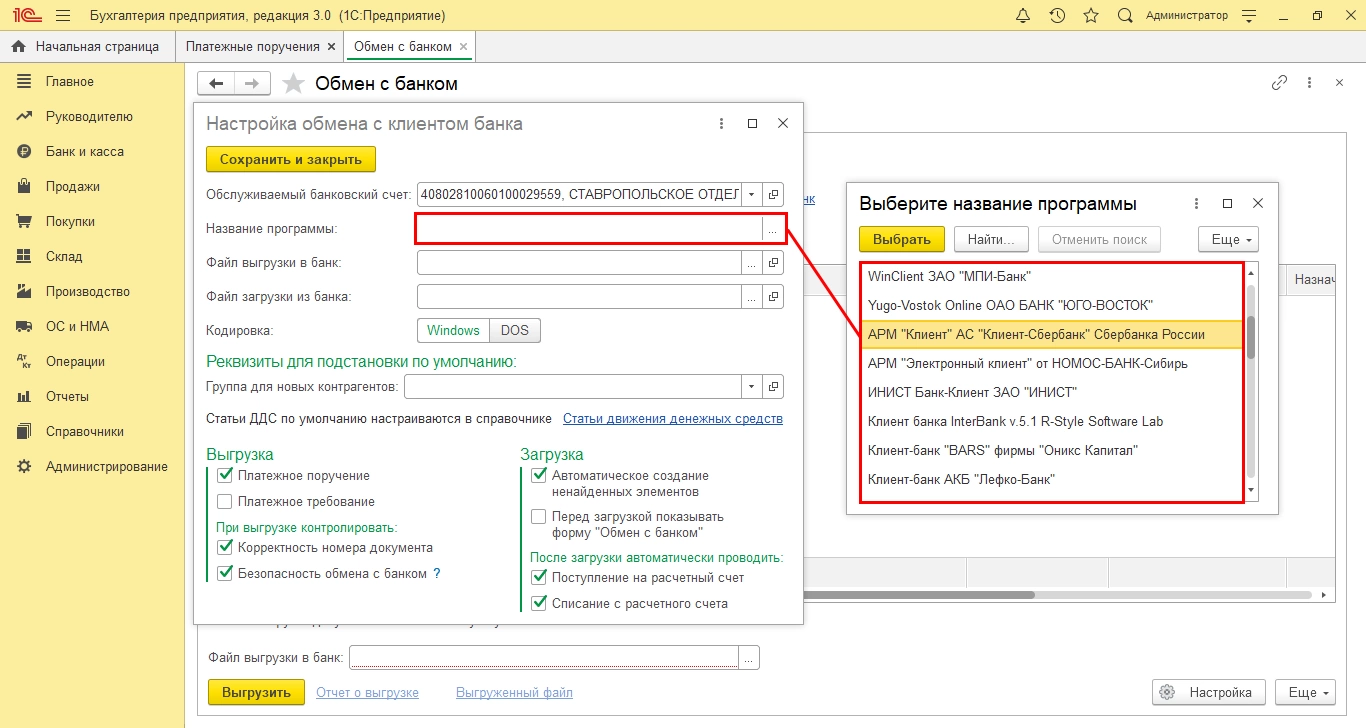Screen dimensions: 1366x728
Task: Open the history clock icon
Action: [x=1057, y=16]
